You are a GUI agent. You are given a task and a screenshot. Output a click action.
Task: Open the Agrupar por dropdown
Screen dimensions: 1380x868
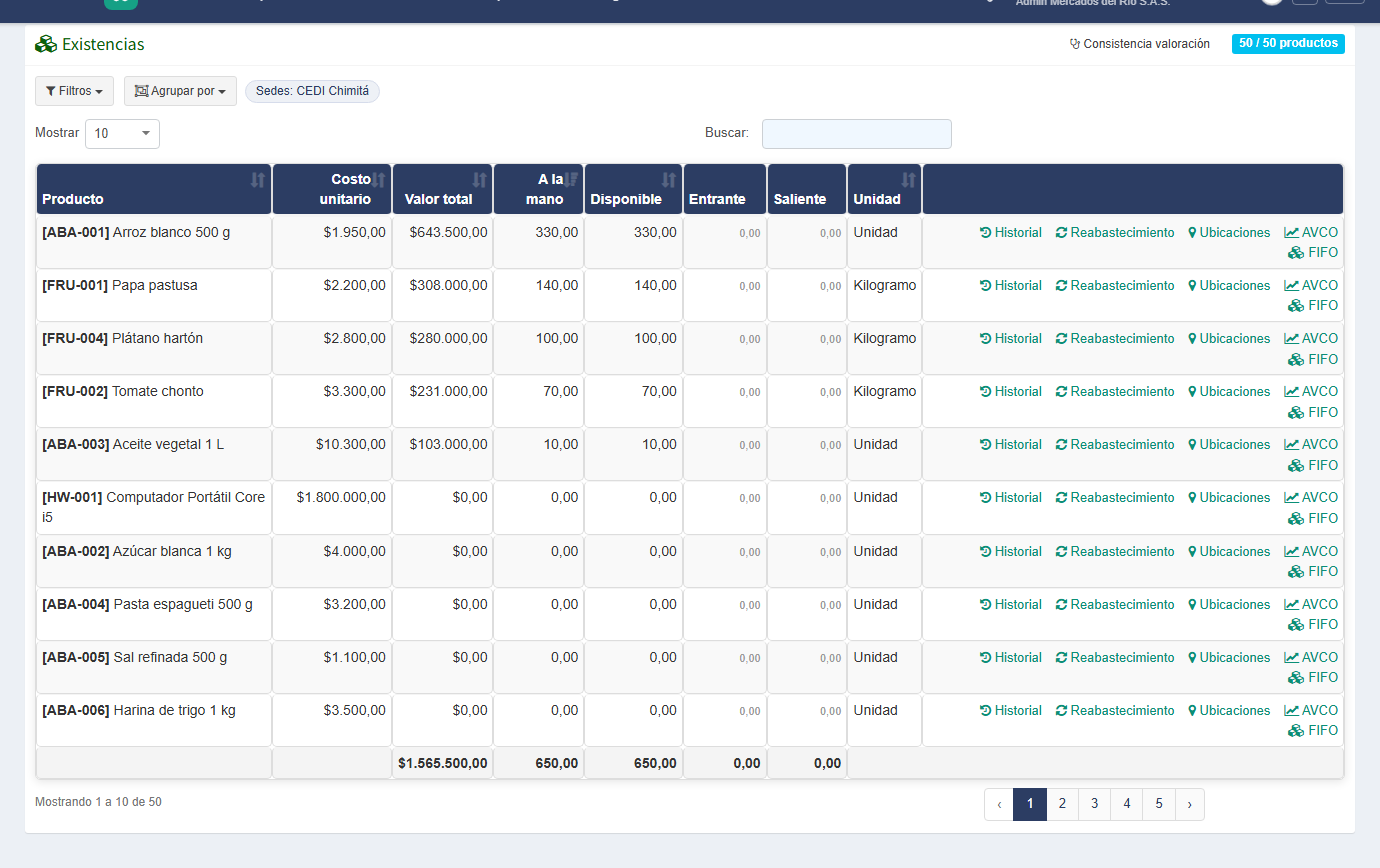[180, 91]
